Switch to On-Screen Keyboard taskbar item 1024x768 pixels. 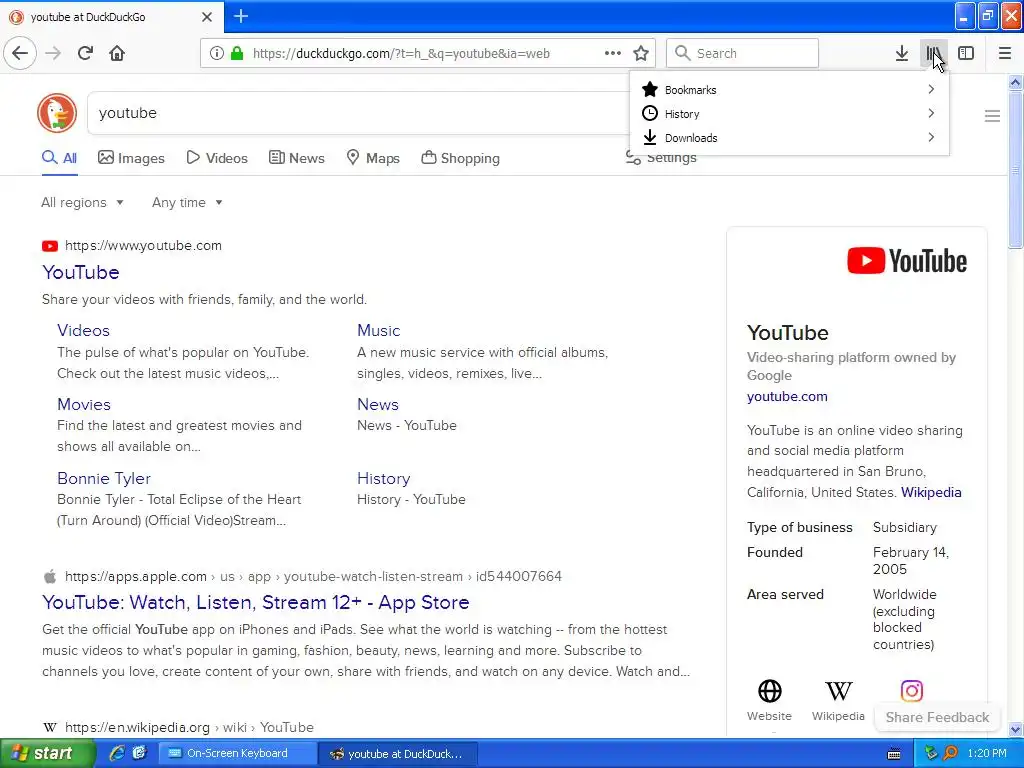point(238,753)
